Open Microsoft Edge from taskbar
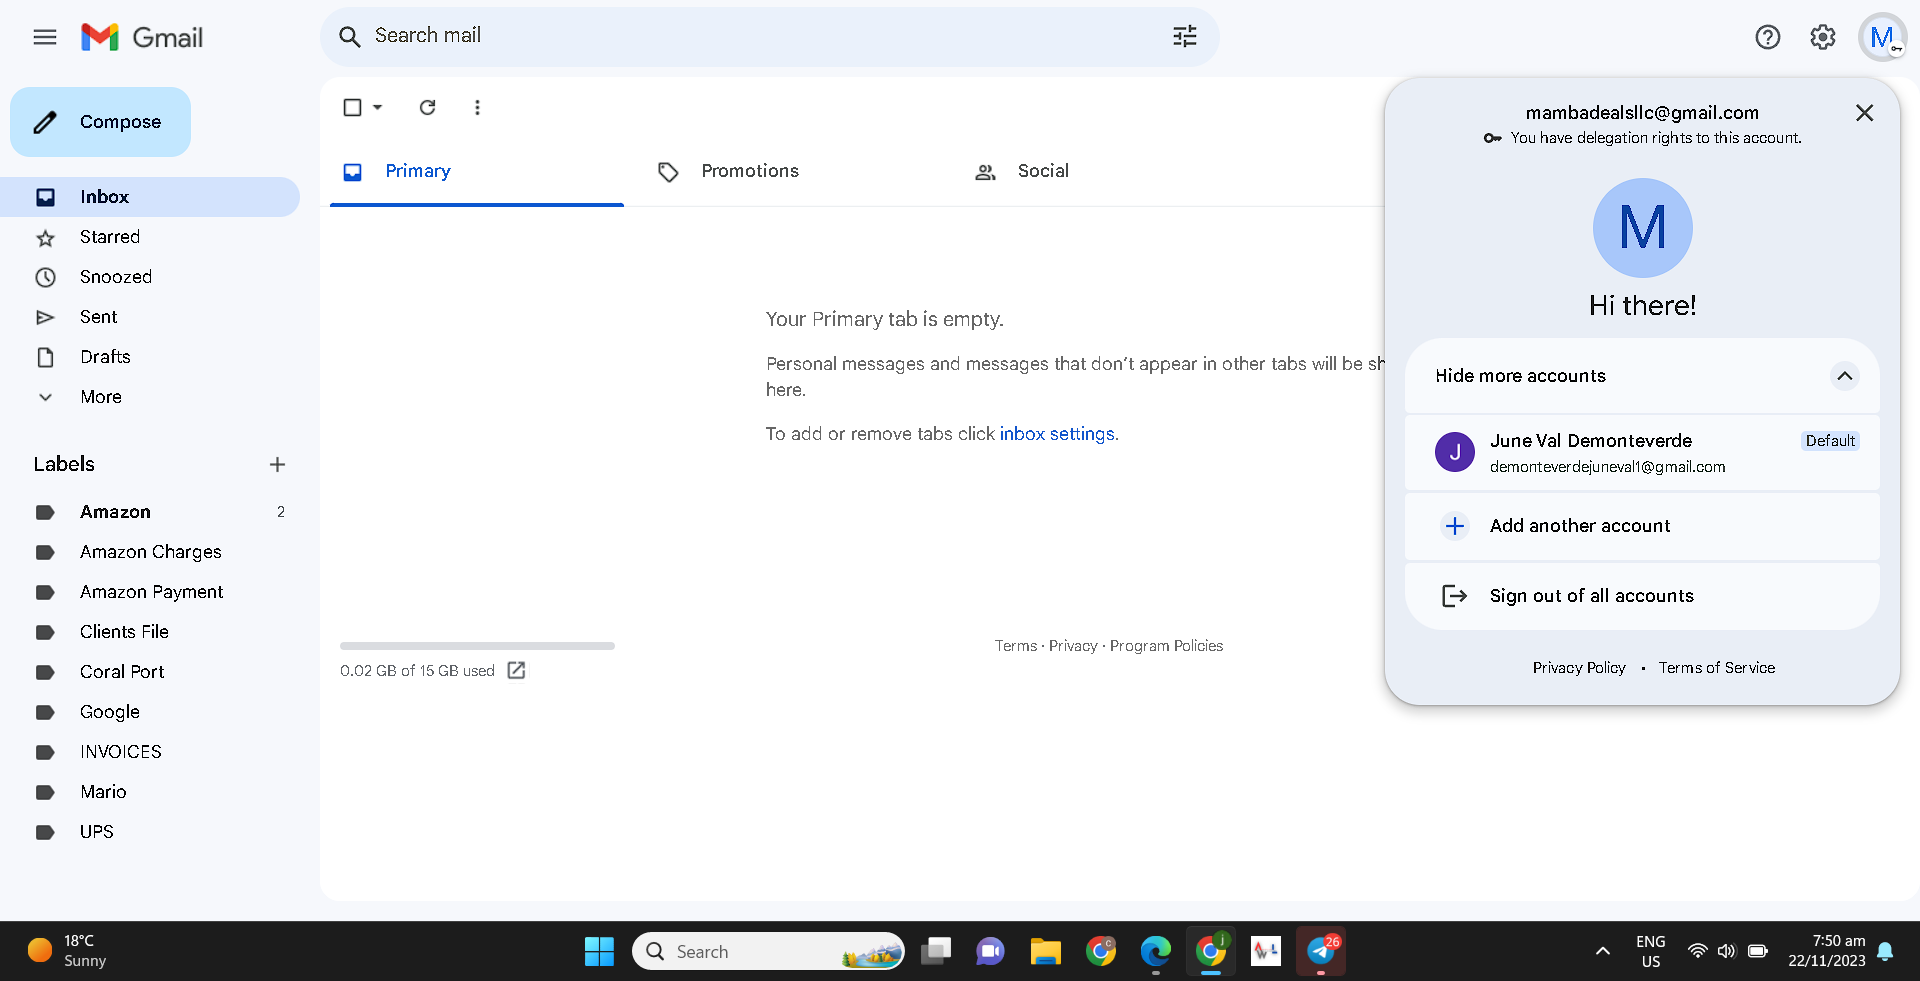Image resolution: width=1920 pixels, height=981 pixels. pos(1155,951)
